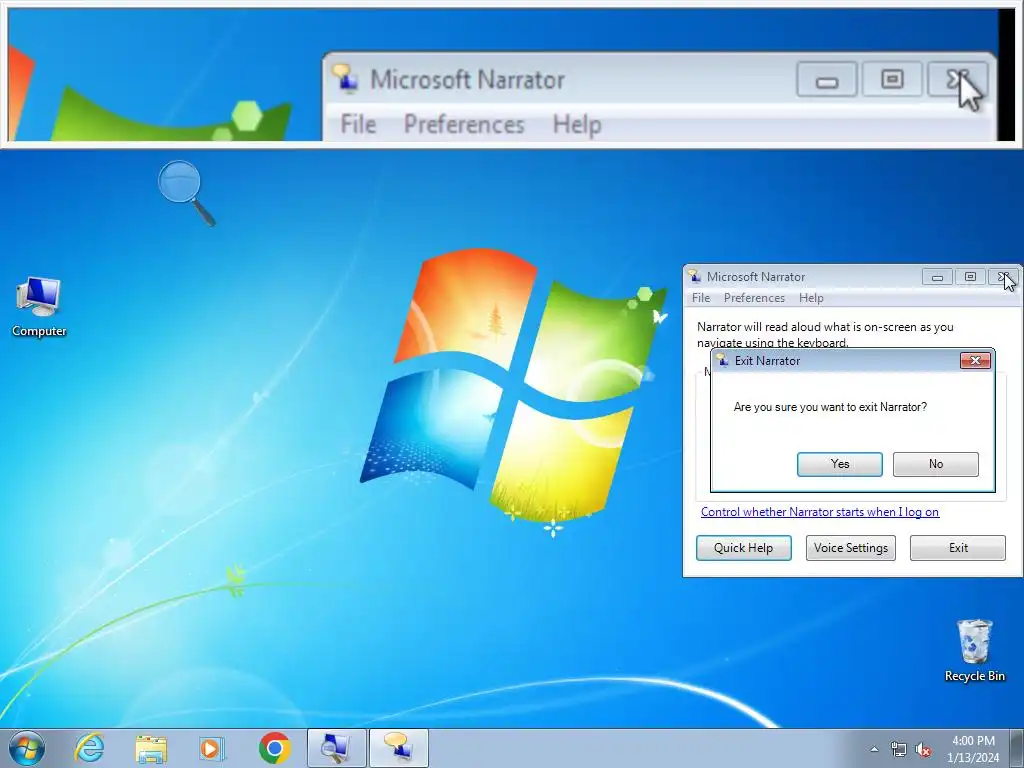Switch to Magnifier via its taskbar button
The image size is (1024, 768).
(x=336, y=748)
